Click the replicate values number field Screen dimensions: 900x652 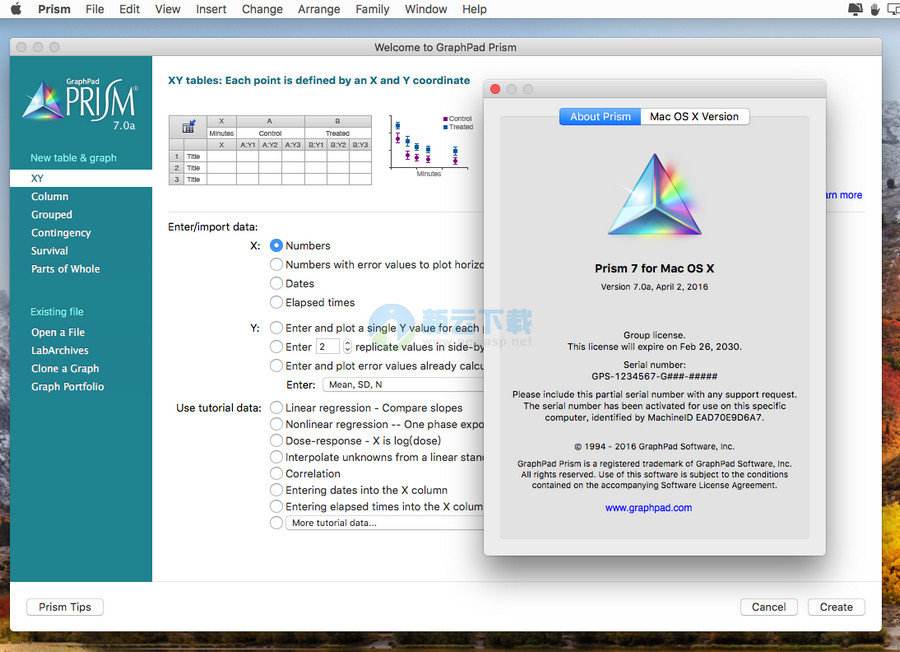click(328, 347)
